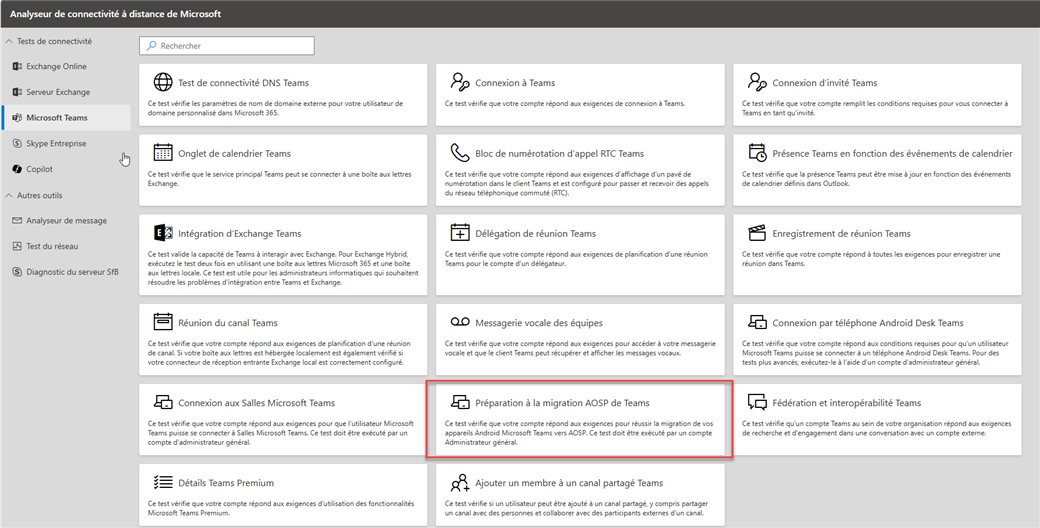Click the checklist icon for Détails Teams Premium

(x=162, y=482)
